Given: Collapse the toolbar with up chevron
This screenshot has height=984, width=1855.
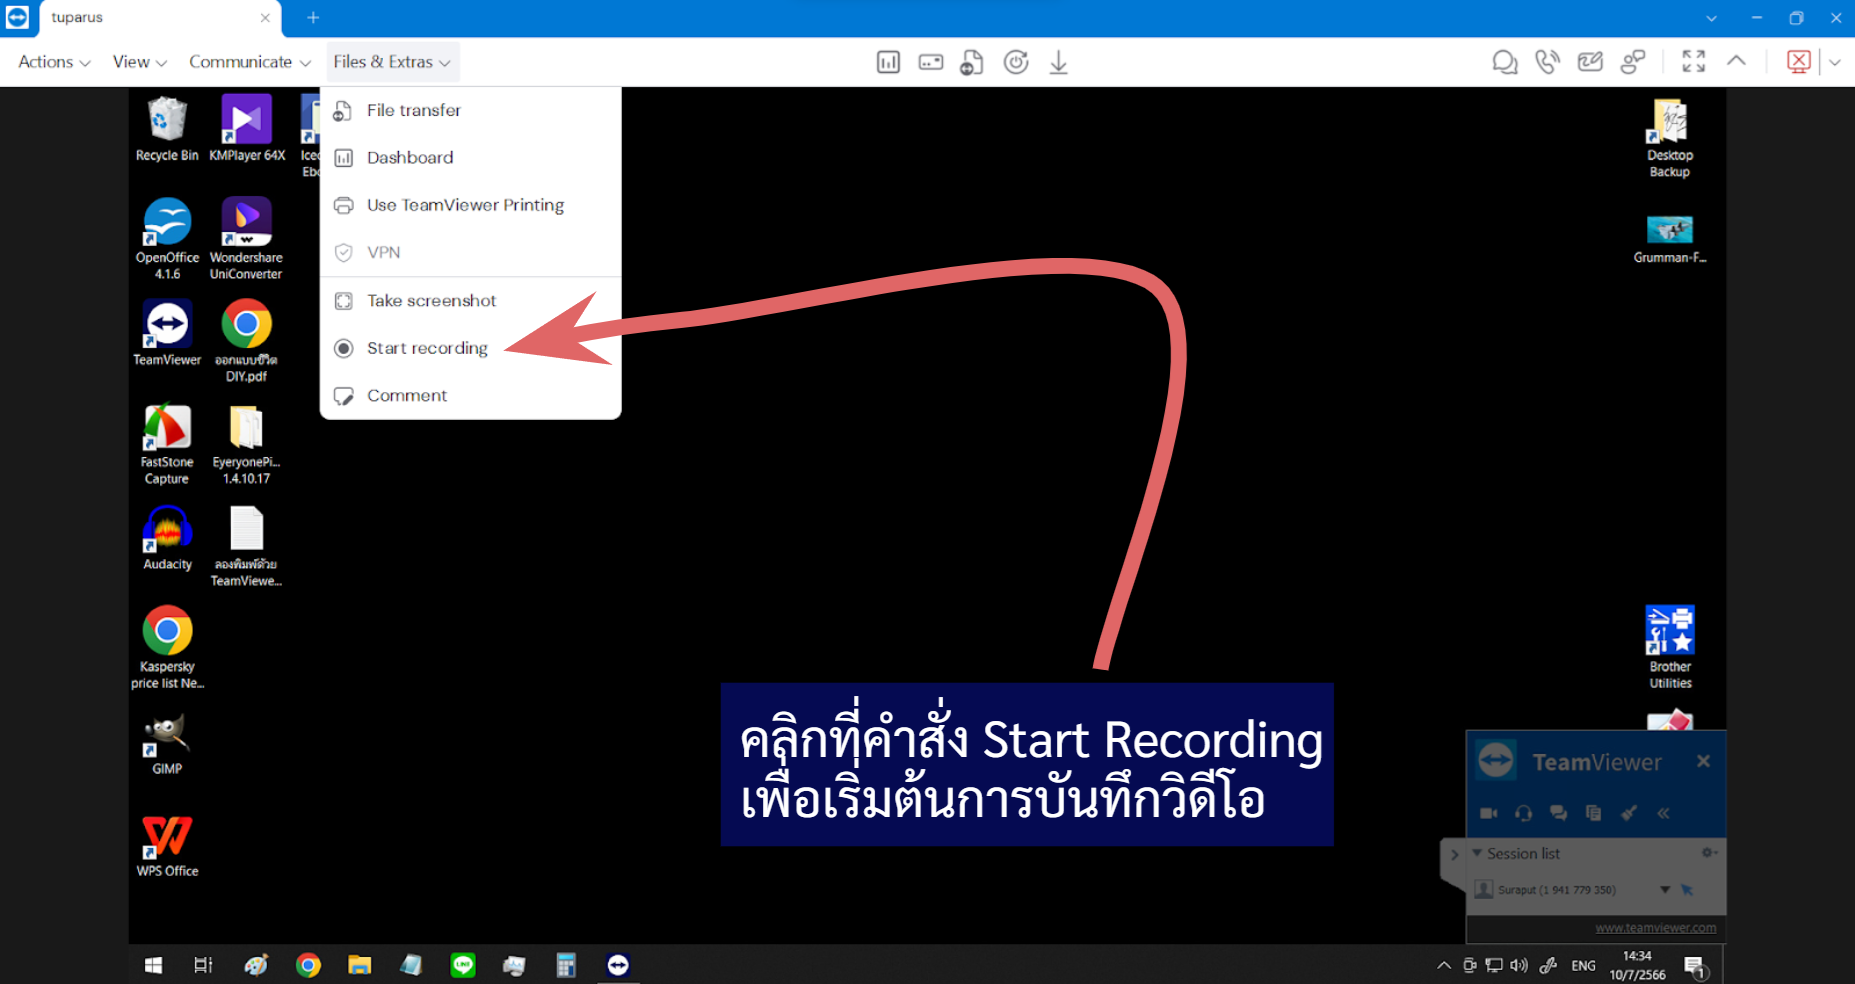Looking at the screenshot, I should coord(1737,61).
